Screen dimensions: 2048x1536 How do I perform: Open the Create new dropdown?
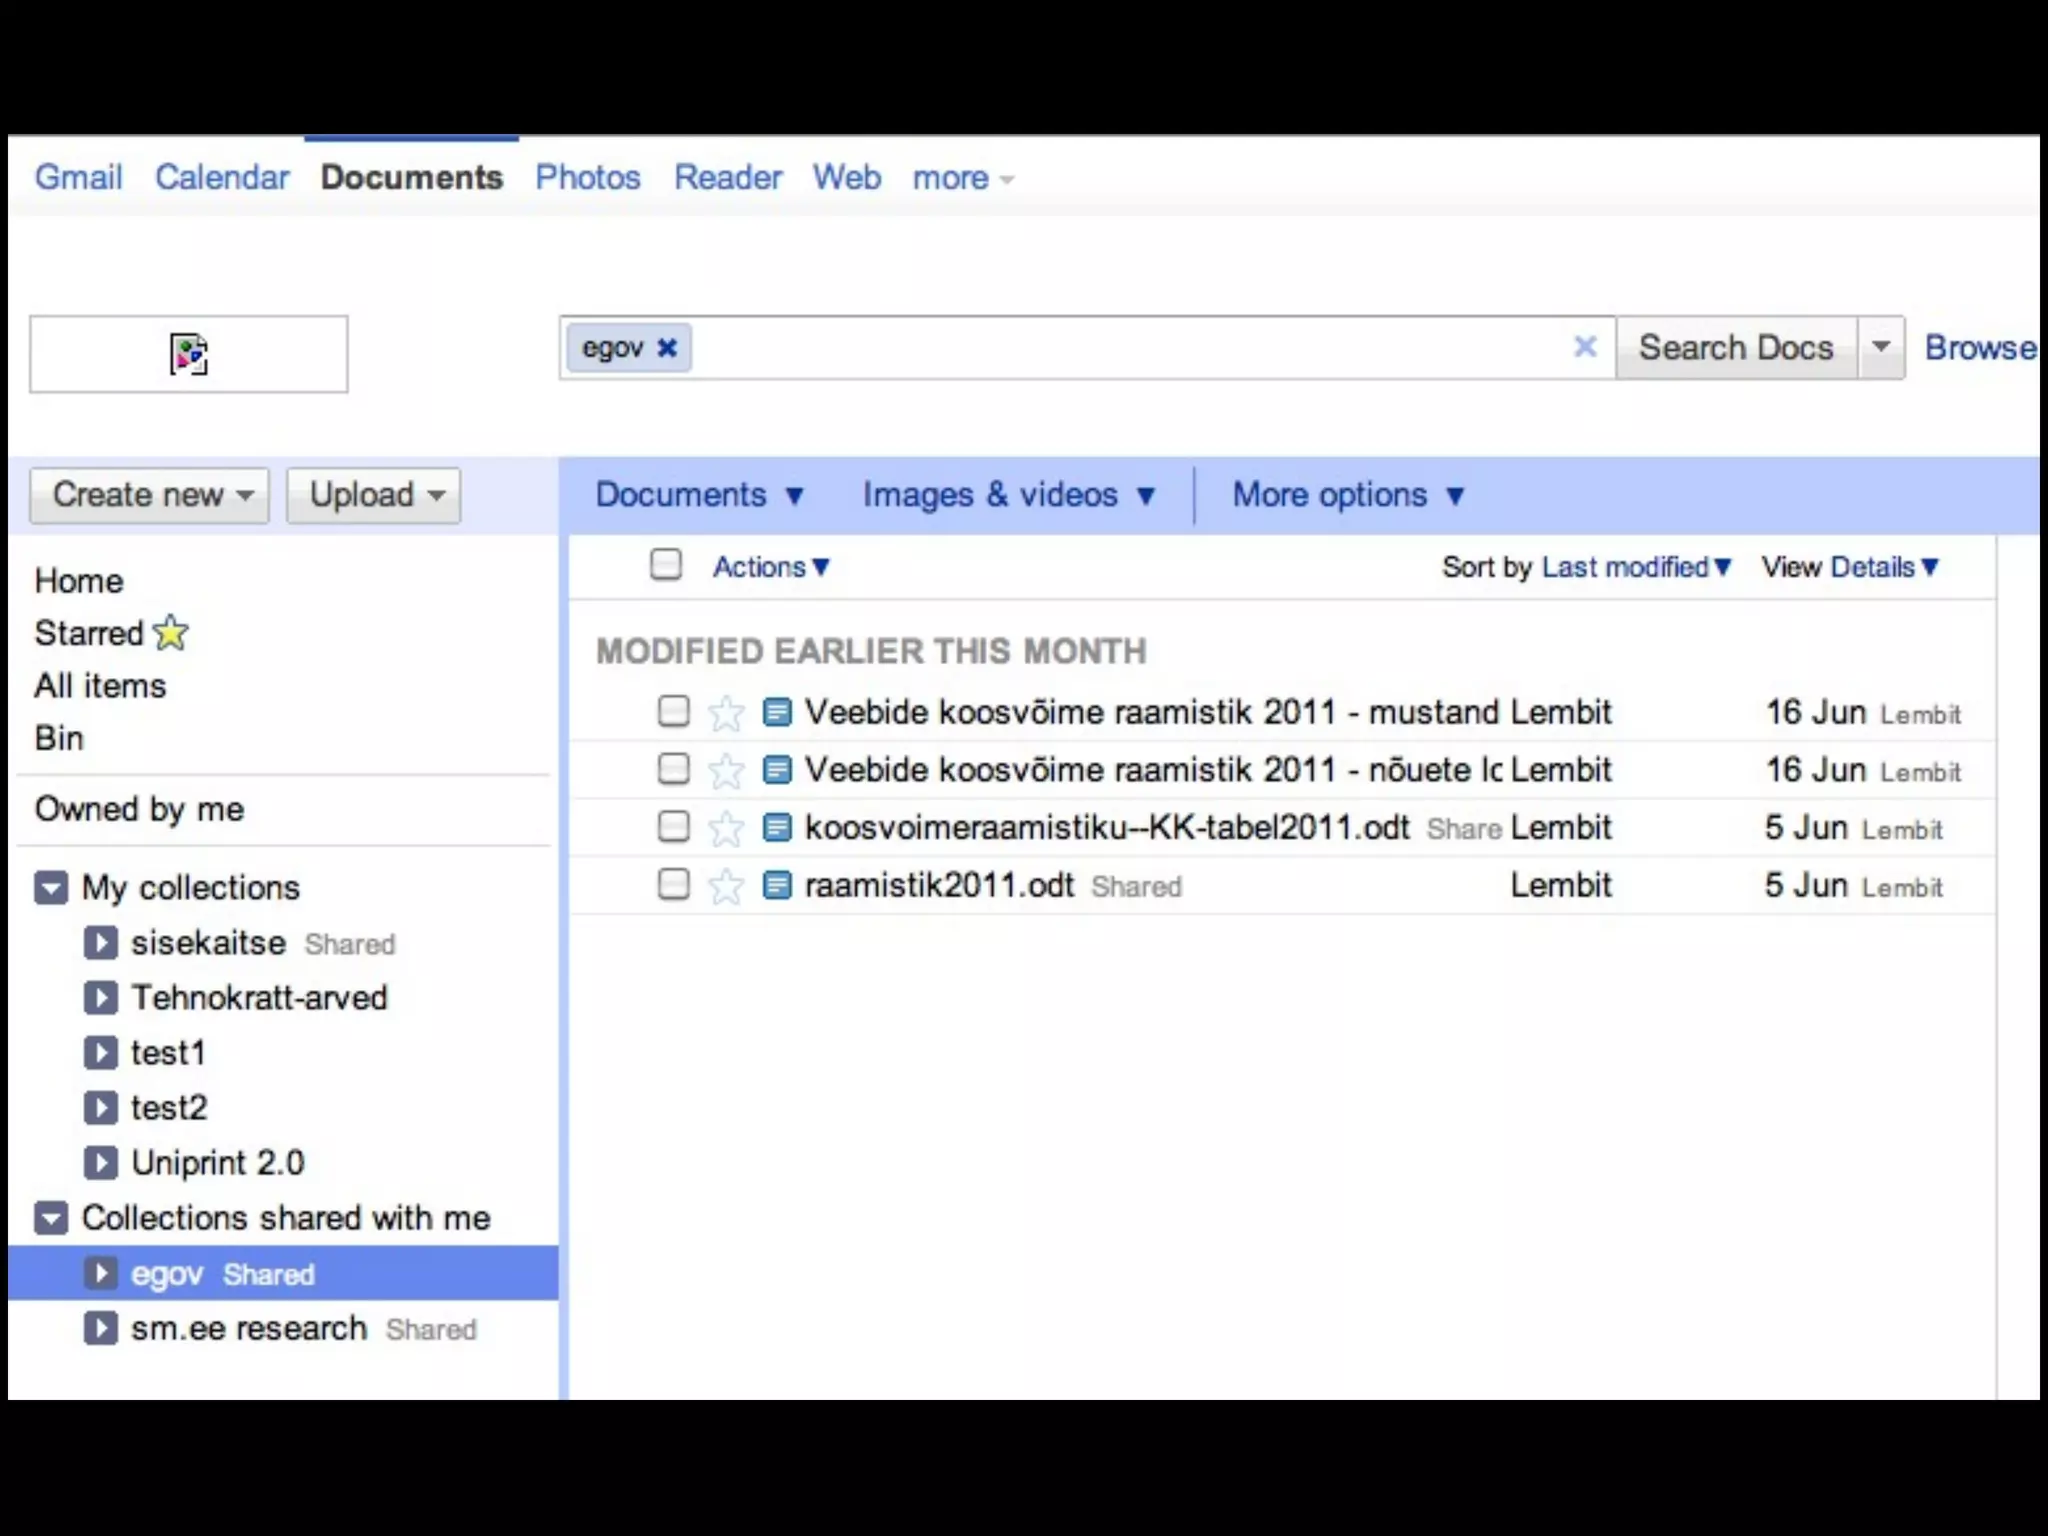coord(150,495)
